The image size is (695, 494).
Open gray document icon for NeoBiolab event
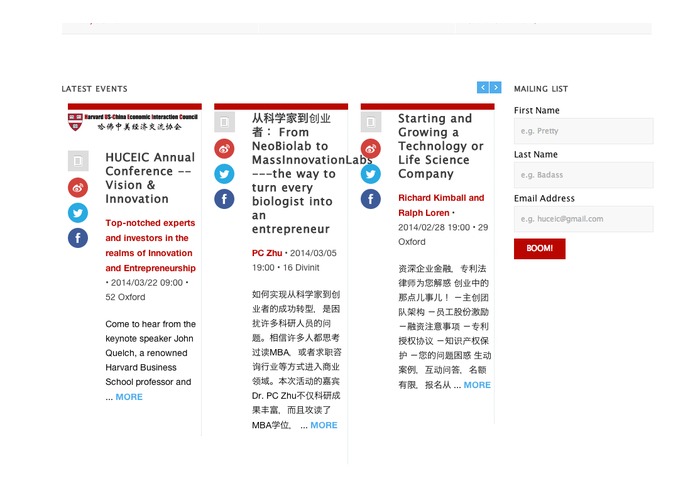(x=224, y=122)
